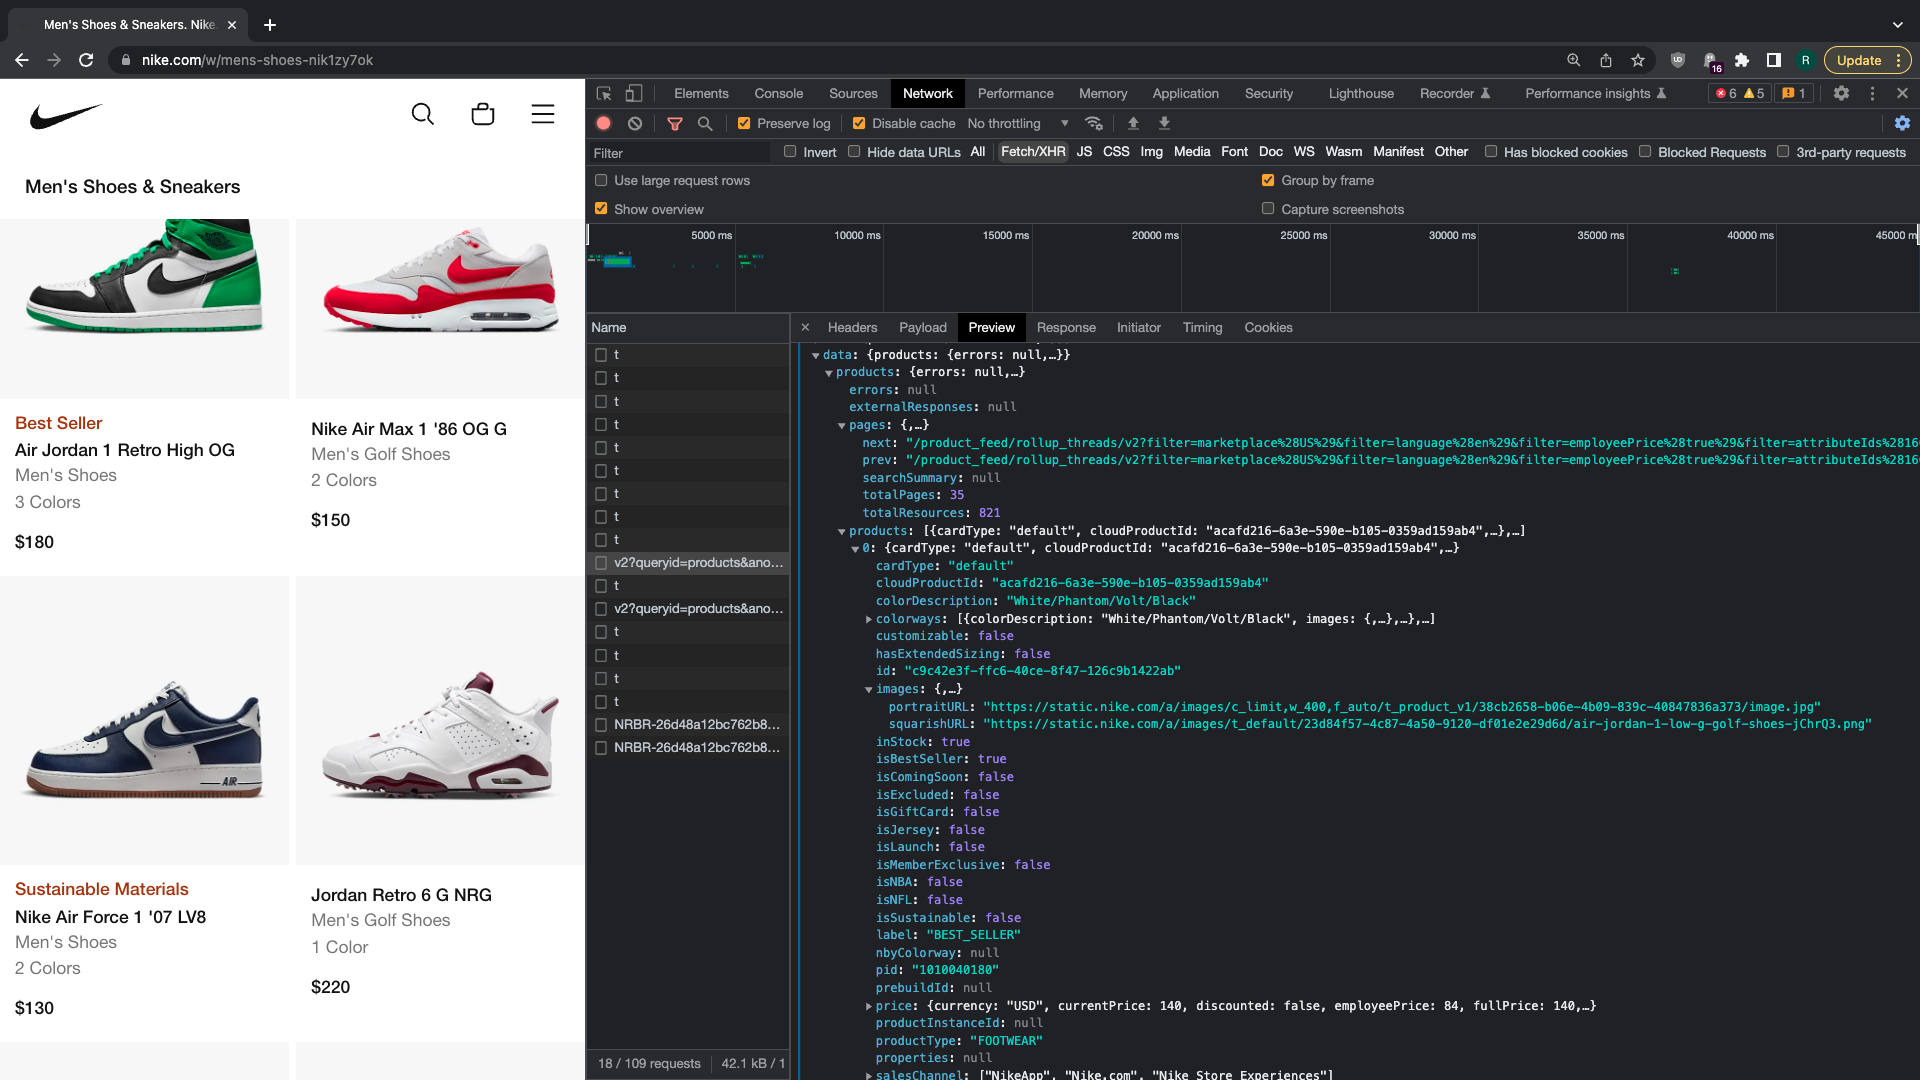The width and height of the screenshot is (1920, 1080).
Task: Open the Nike site search icon
Action: coord(423,114)
